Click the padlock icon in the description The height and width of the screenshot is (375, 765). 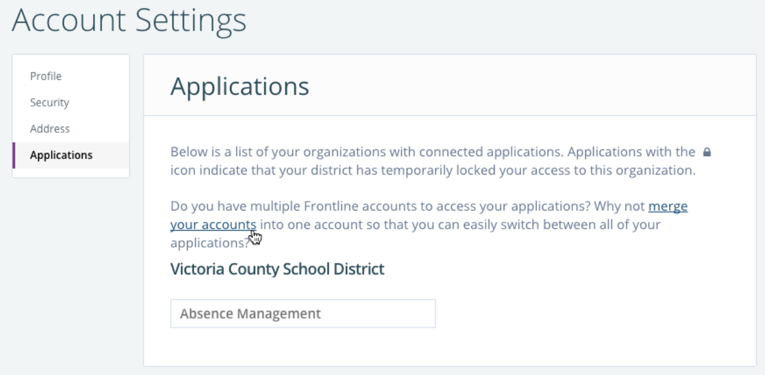[706, 152]
